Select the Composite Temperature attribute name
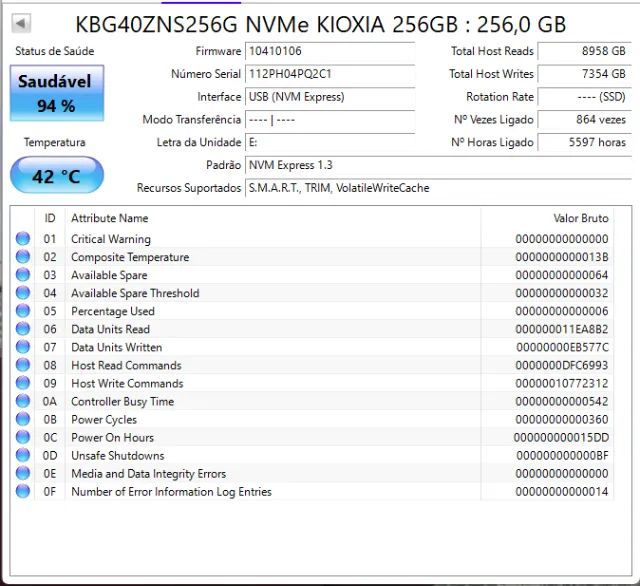640x586 pixels. click(x=130, y=257)
